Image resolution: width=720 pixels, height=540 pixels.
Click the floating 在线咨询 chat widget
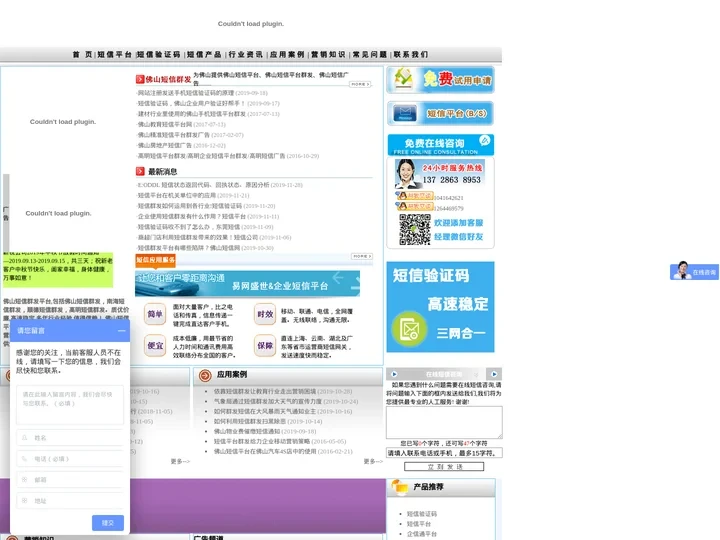(x=694, y=271)
